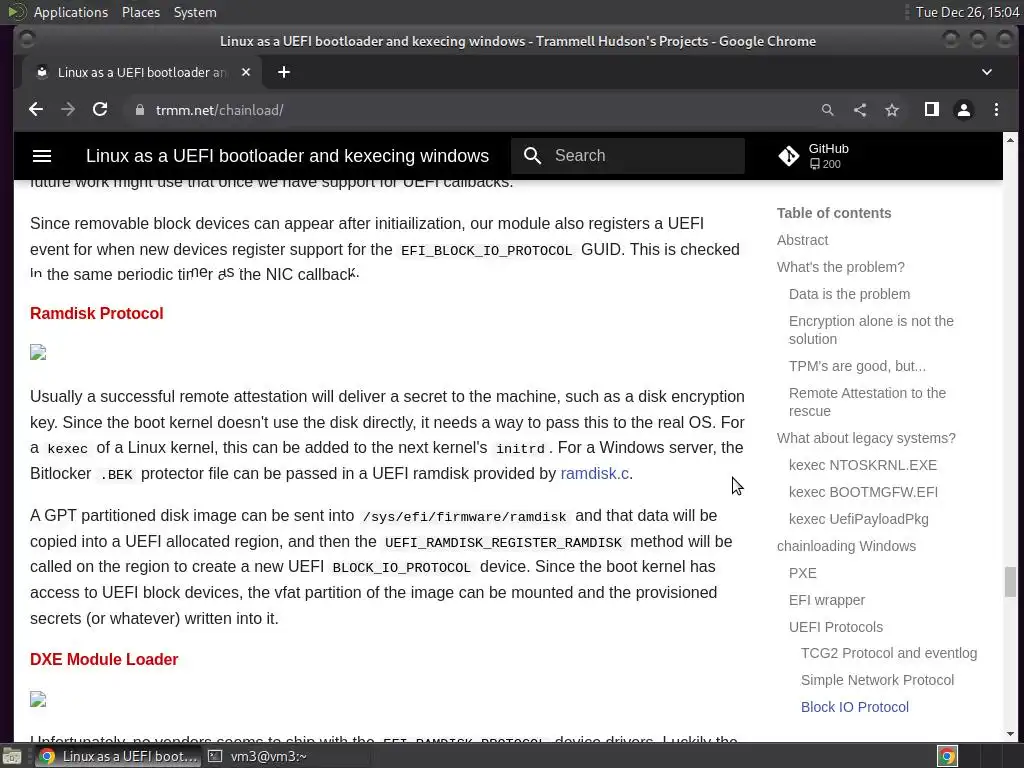Open the site hamburger navigation menu
The height and width of the screenshot is (768, 1024).
tap(42, 155)
